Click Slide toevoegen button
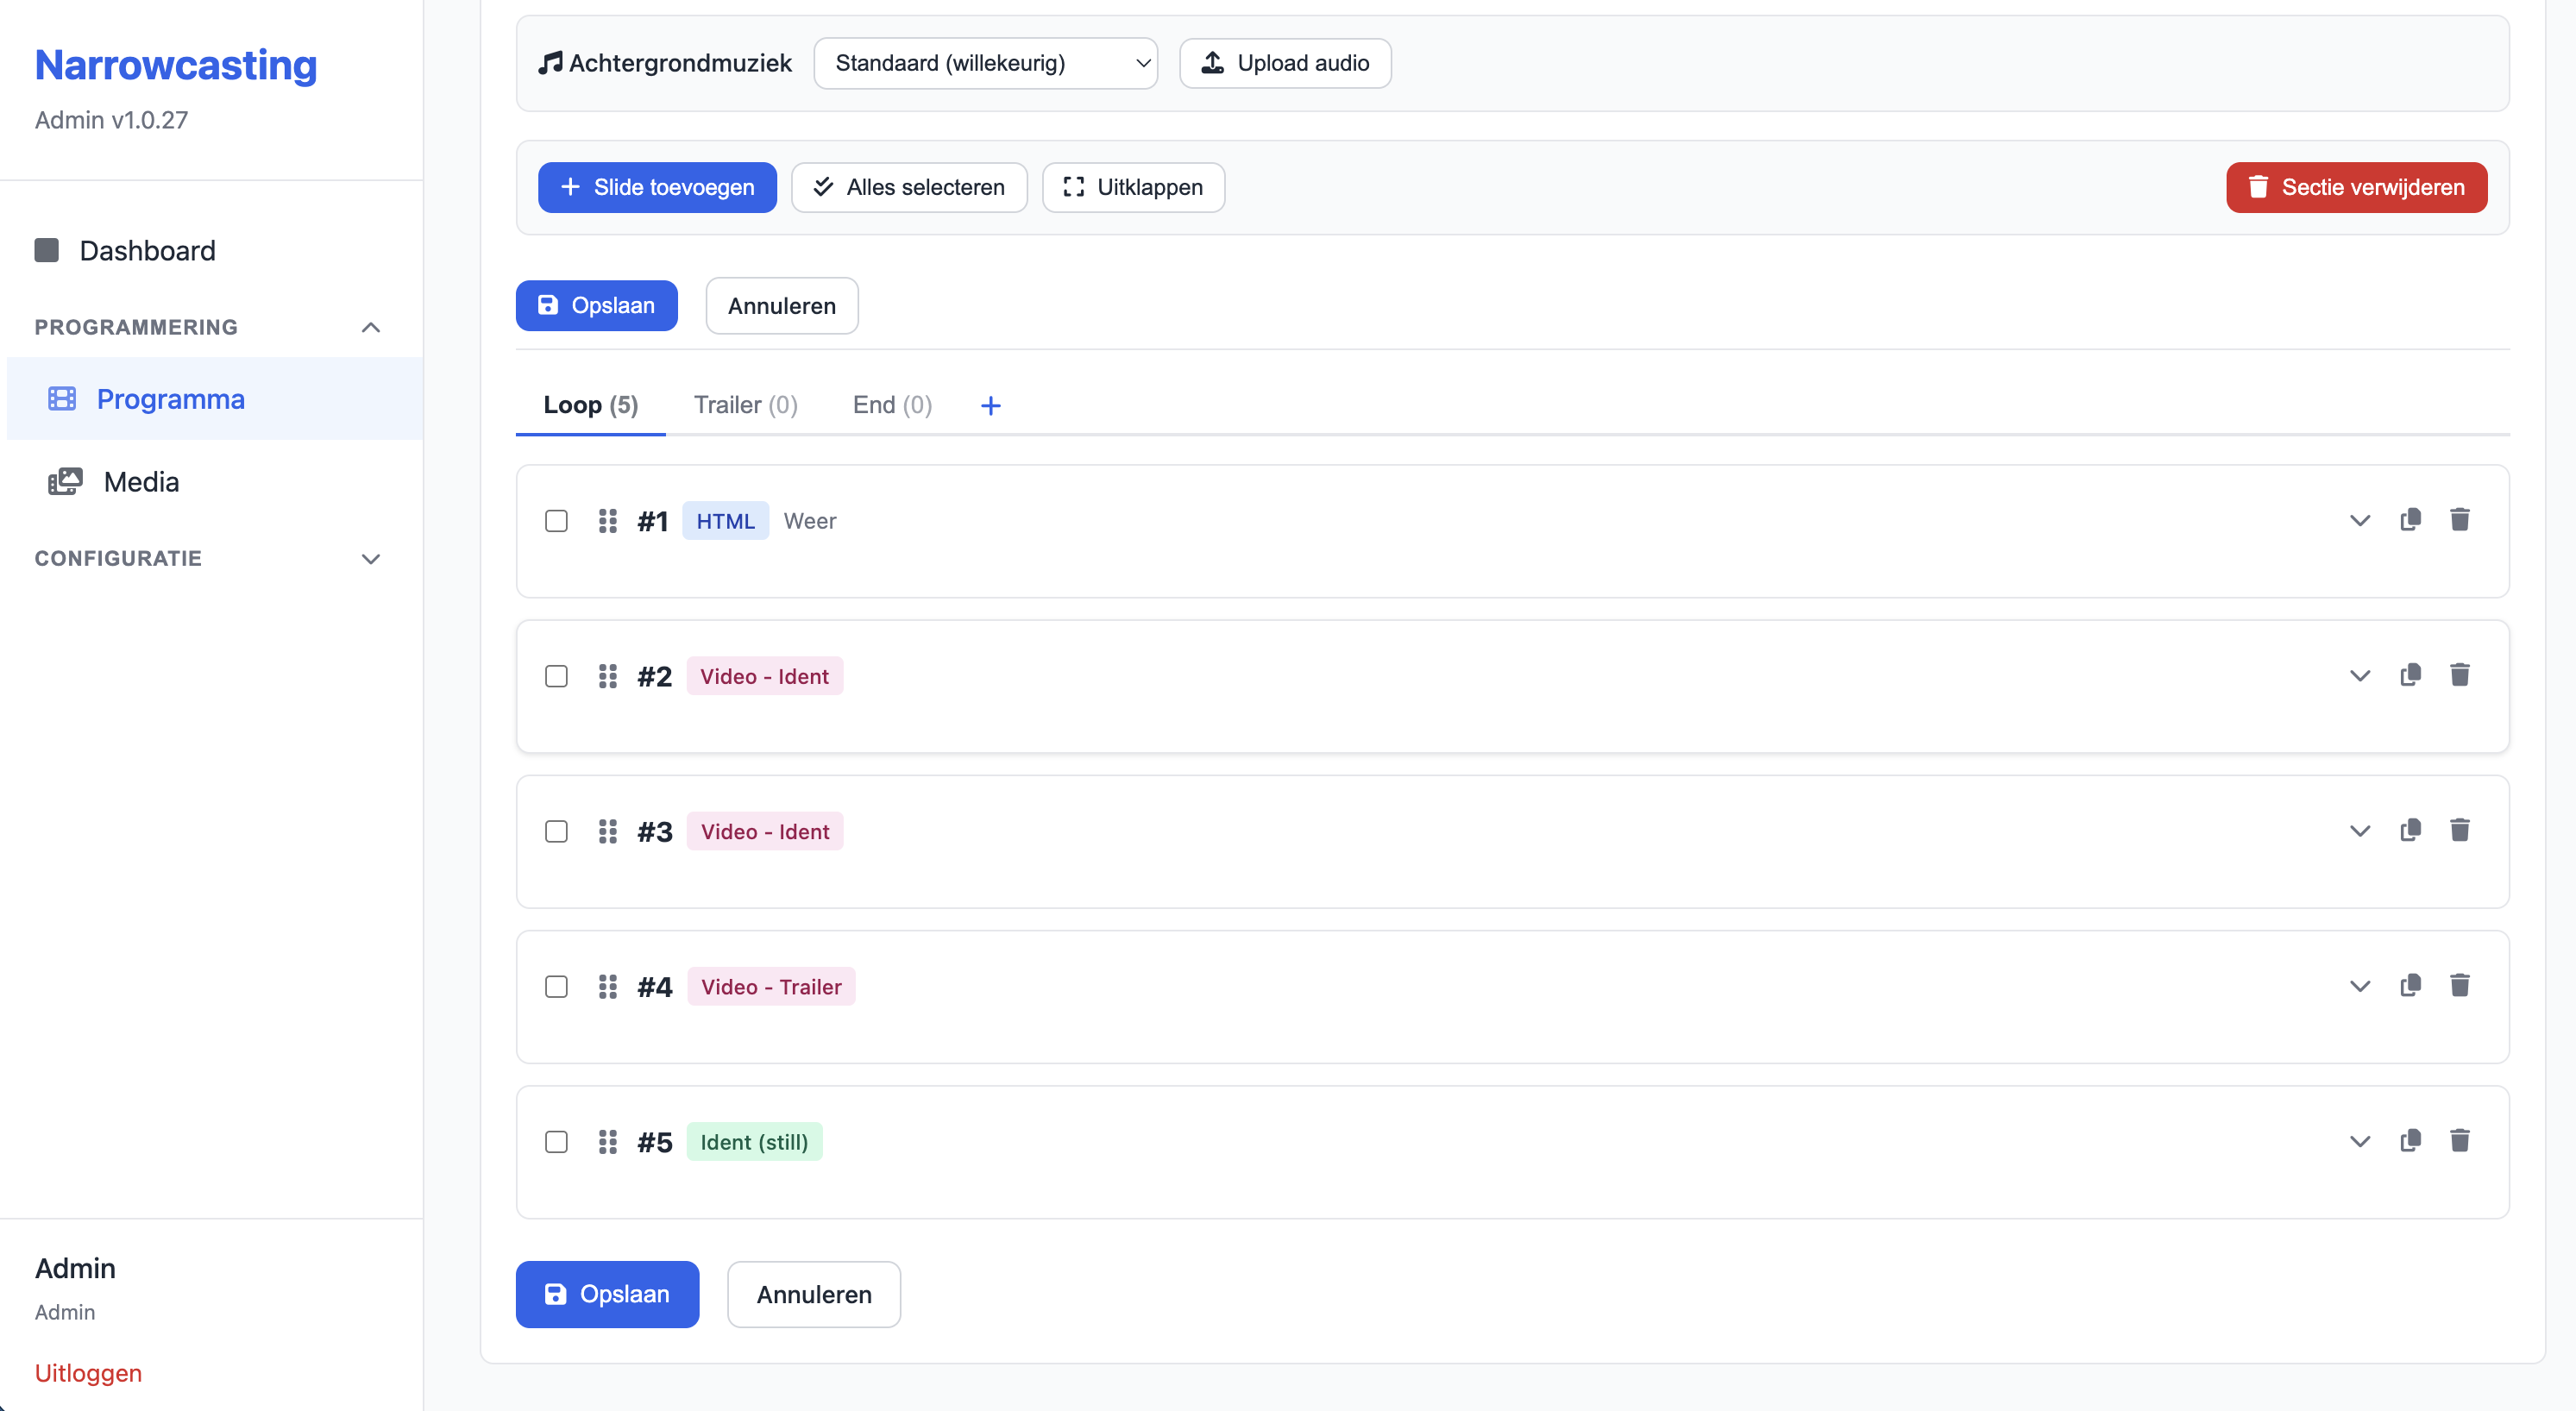2576x1411 pixels. (x=657, y=187)
